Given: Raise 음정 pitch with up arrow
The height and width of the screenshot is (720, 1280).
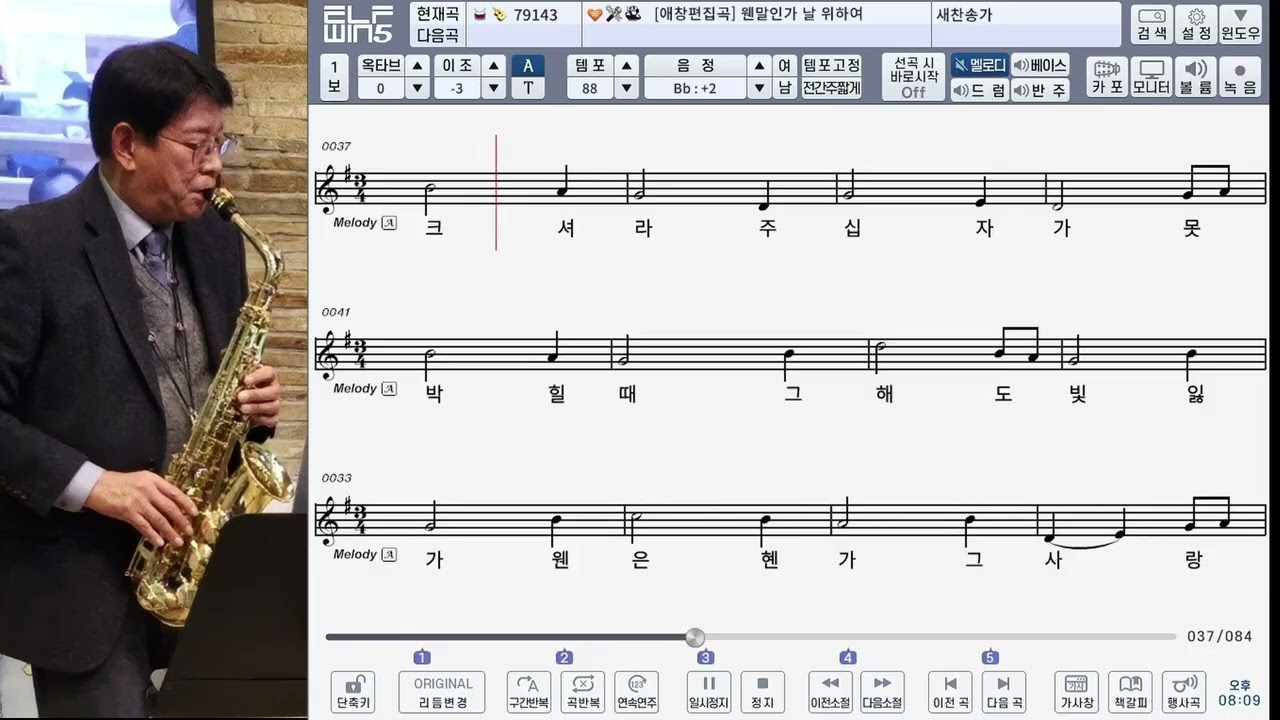Looking at the screenshot, I should coord(760,65).
